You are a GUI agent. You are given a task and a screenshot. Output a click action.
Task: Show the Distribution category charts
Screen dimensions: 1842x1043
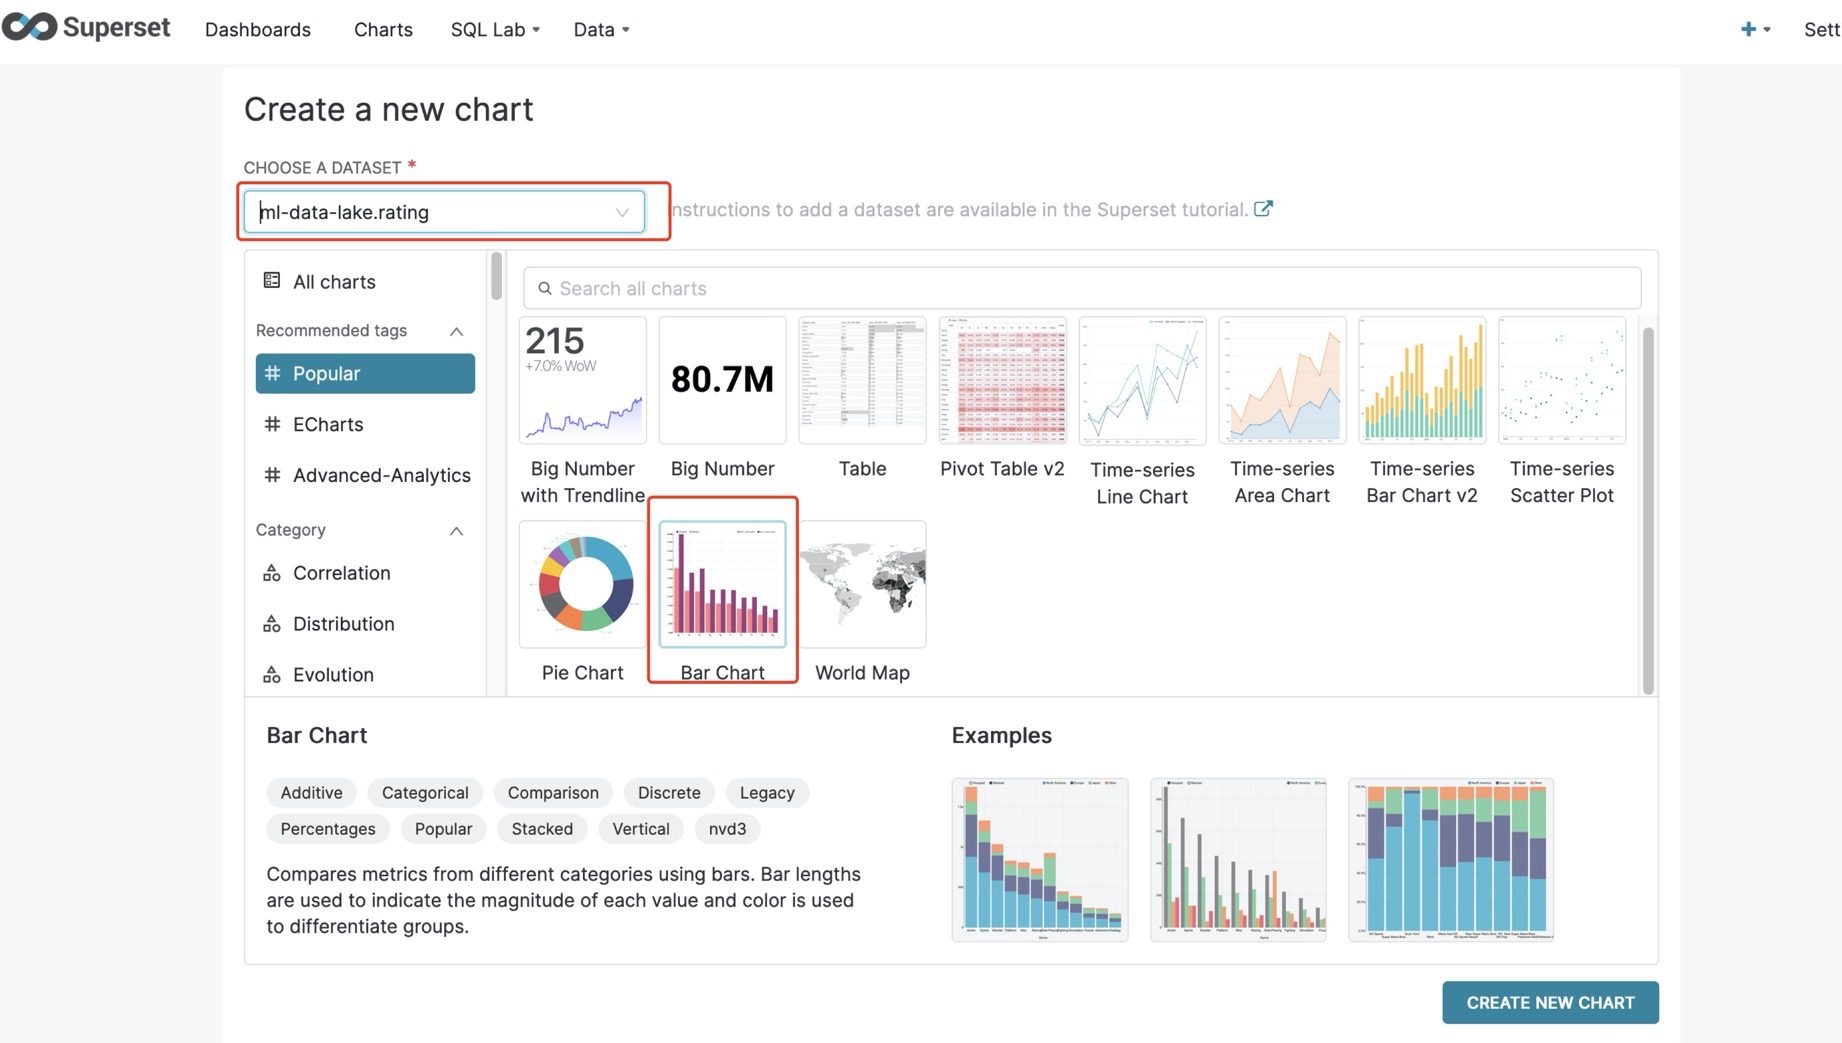coord(343,624)
